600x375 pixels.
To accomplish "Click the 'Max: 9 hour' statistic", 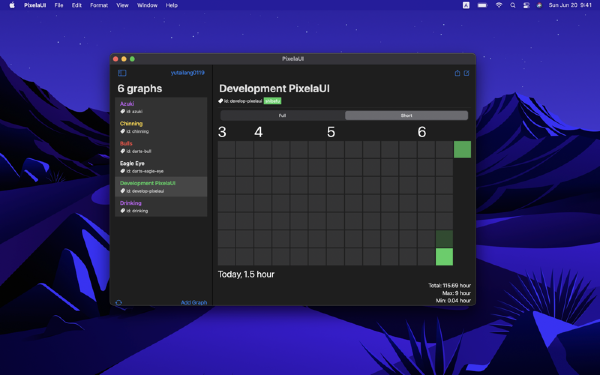I will (456, 293).
